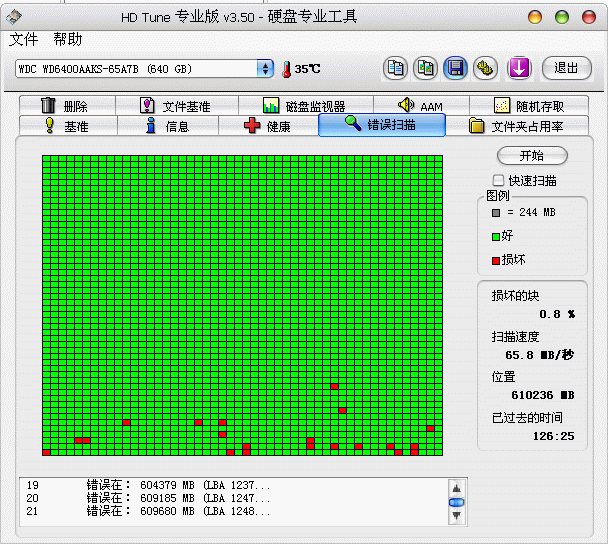The width and height of the screenshot is (608, 544).
Task: Click the copy info to clipboard icon
Action: [395, 68]
